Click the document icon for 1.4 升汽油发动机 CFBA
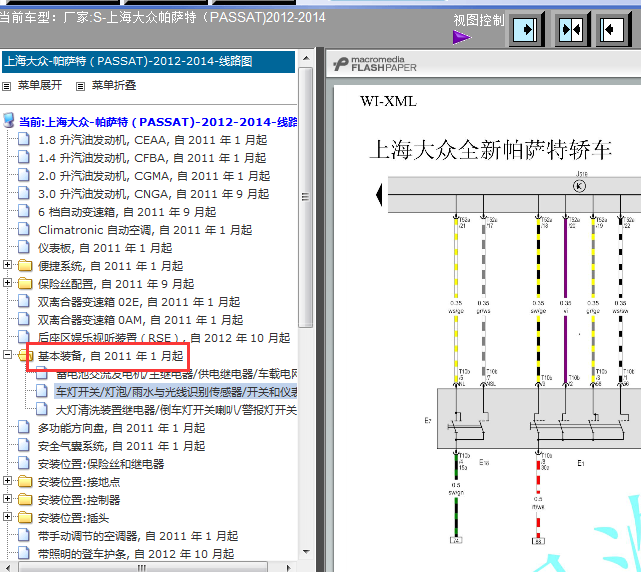This screenshot has height=572, width=641. click(x=24, y=157)
